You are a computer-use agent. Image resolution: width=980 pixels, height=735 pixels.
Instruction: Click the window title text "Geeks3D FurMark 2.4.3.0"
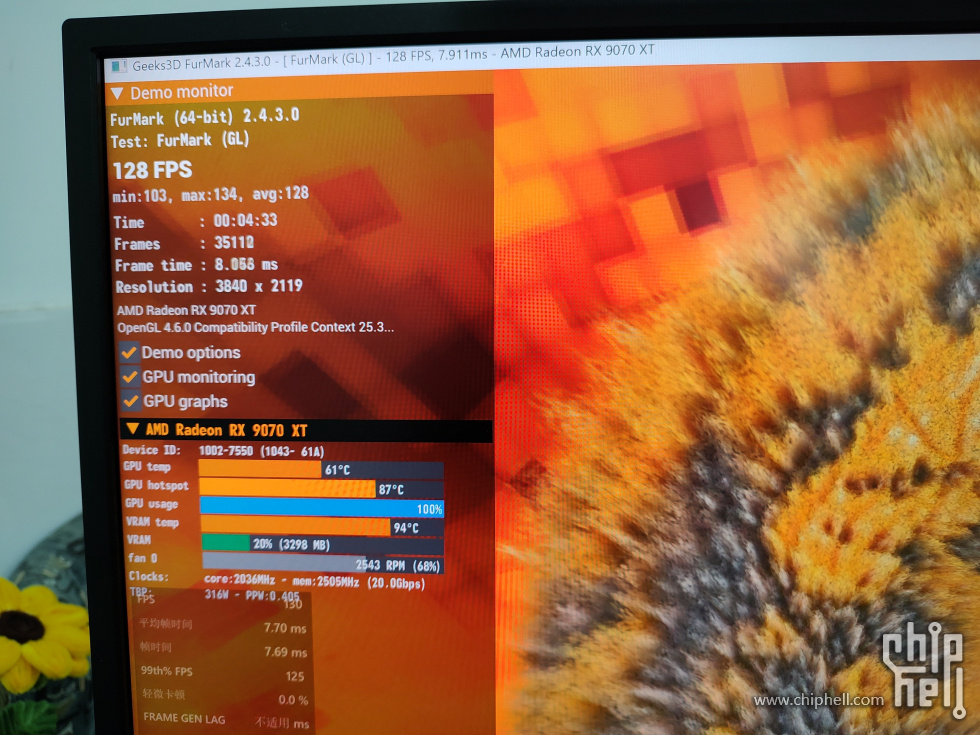pyautogui.click(x=202, y=63)
